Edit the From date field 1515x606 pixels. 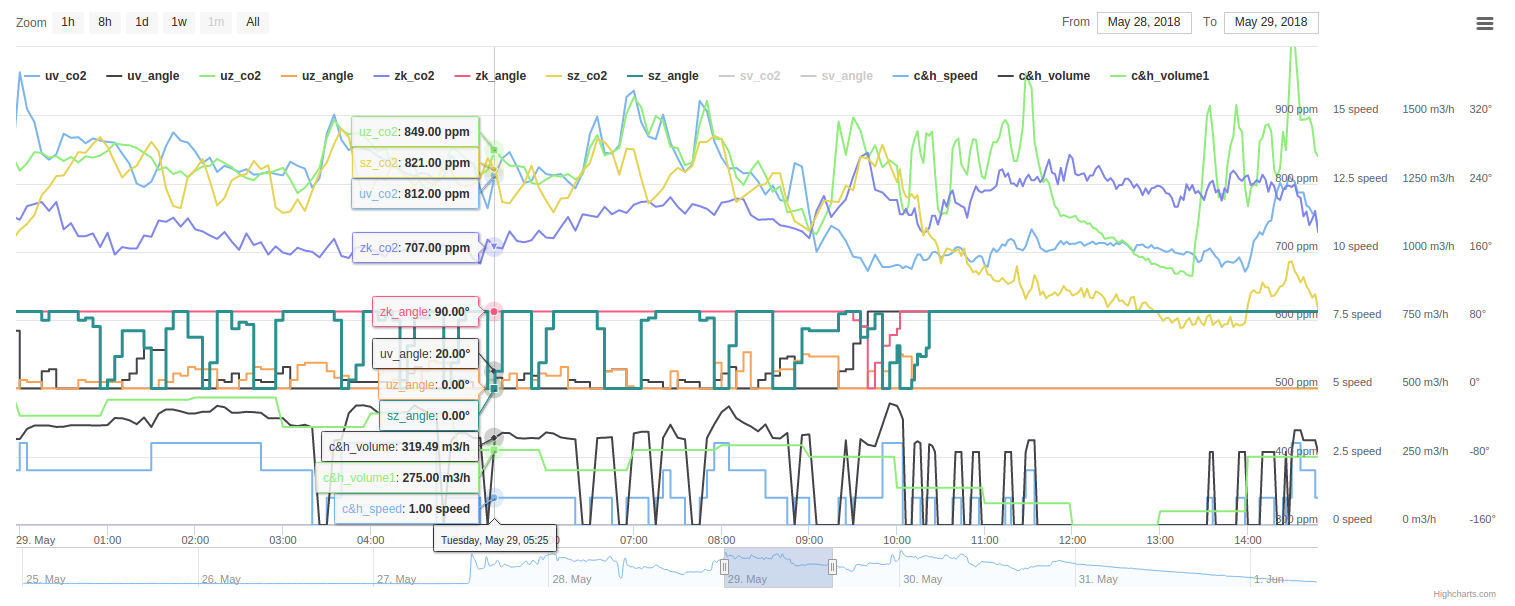coord(1144,22)
